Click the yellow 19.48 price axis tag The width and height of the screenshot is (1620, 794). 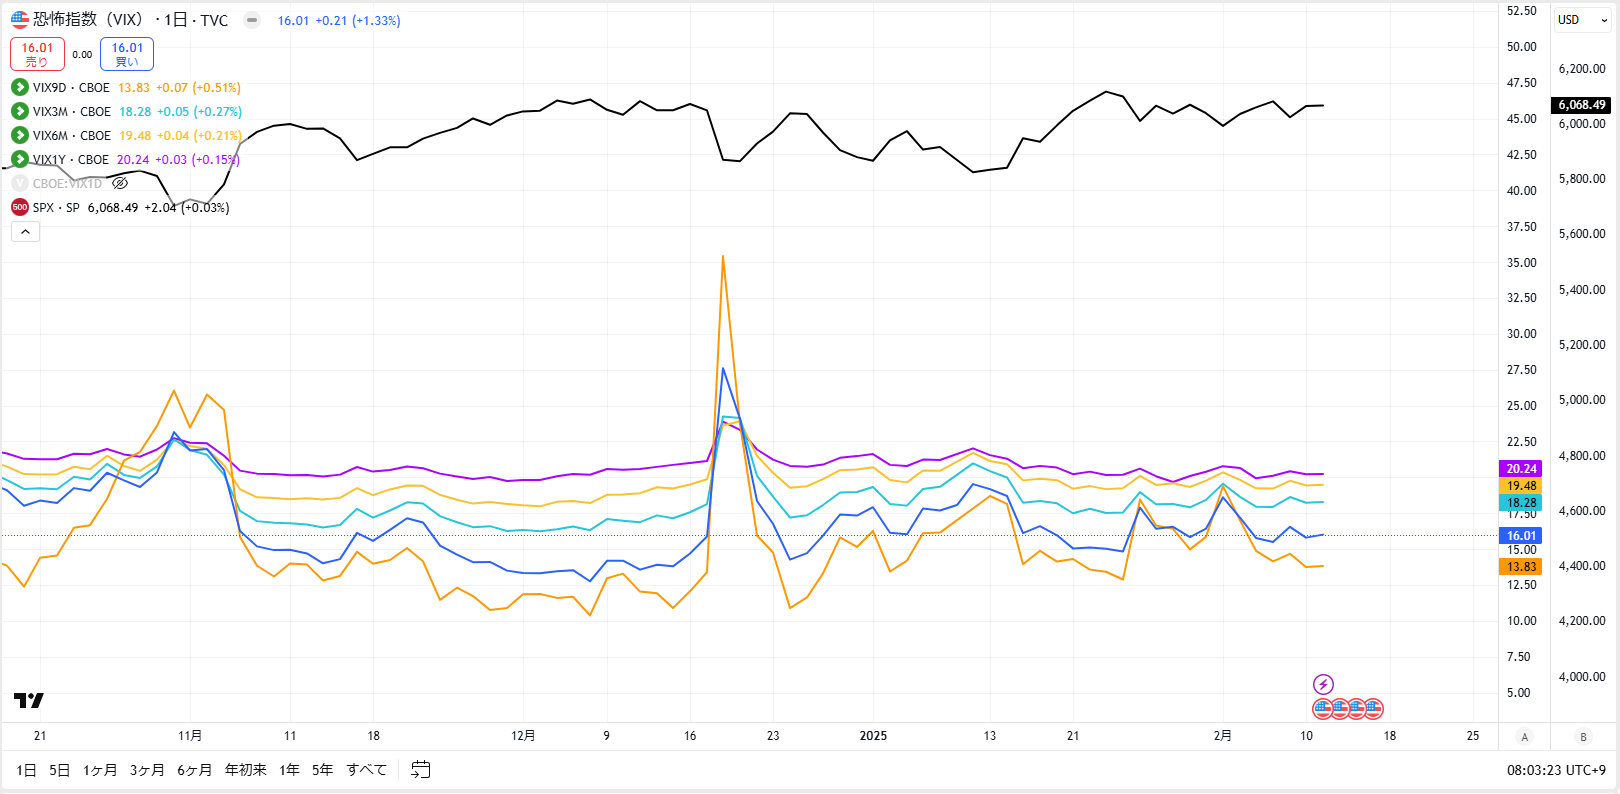coord(1521,486)
